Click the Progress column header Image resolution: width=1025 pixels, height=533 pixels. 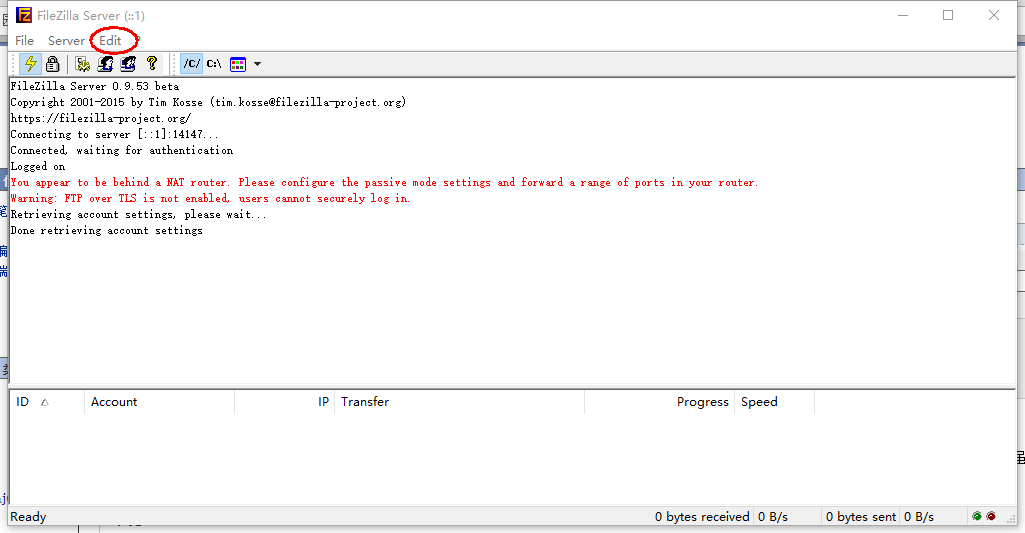660,402
